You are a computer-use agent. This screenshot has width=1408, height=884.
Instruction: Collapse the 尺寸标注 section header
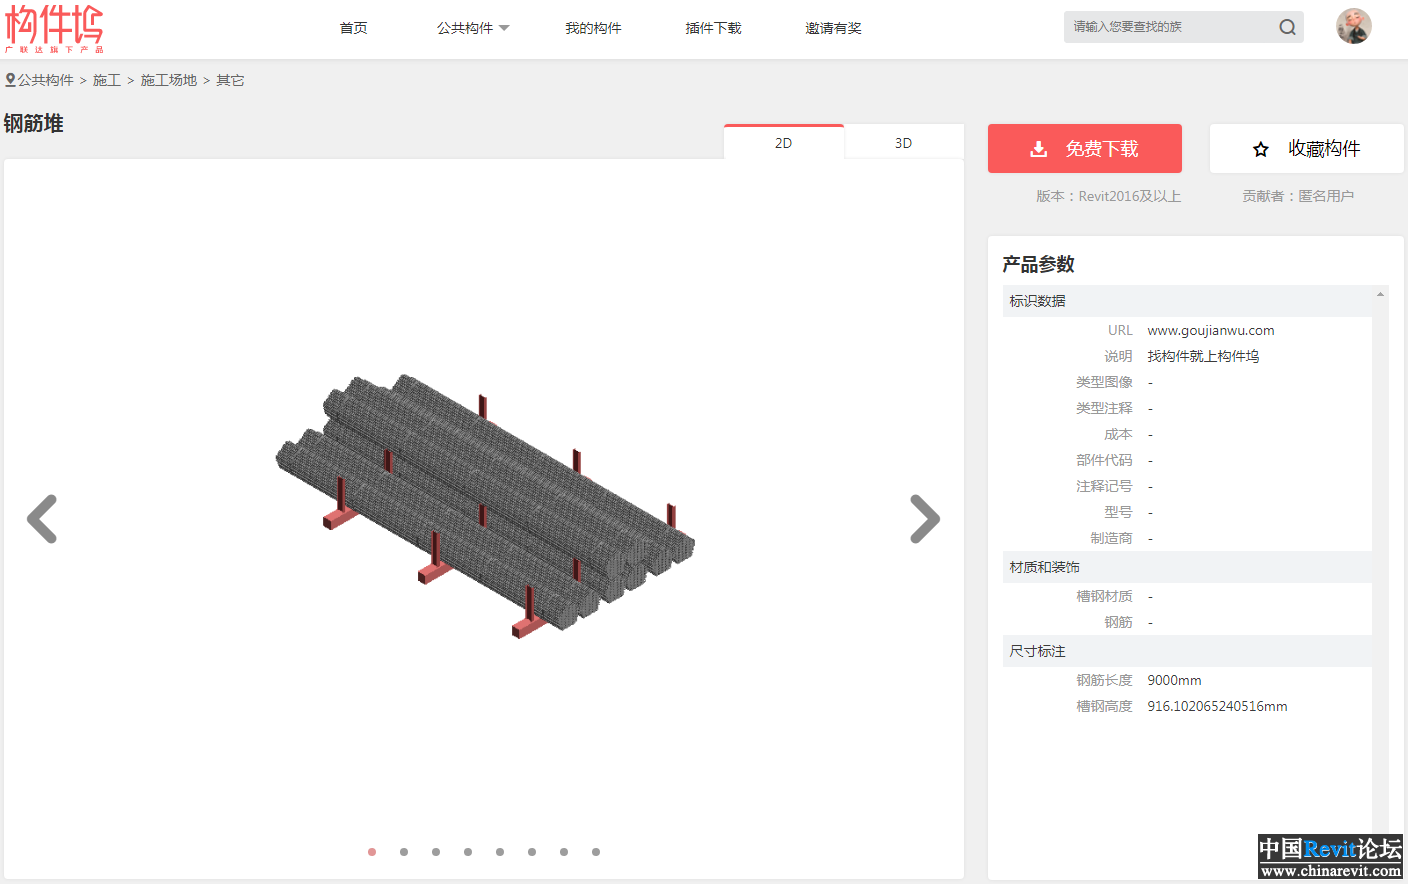[1187, 651]
